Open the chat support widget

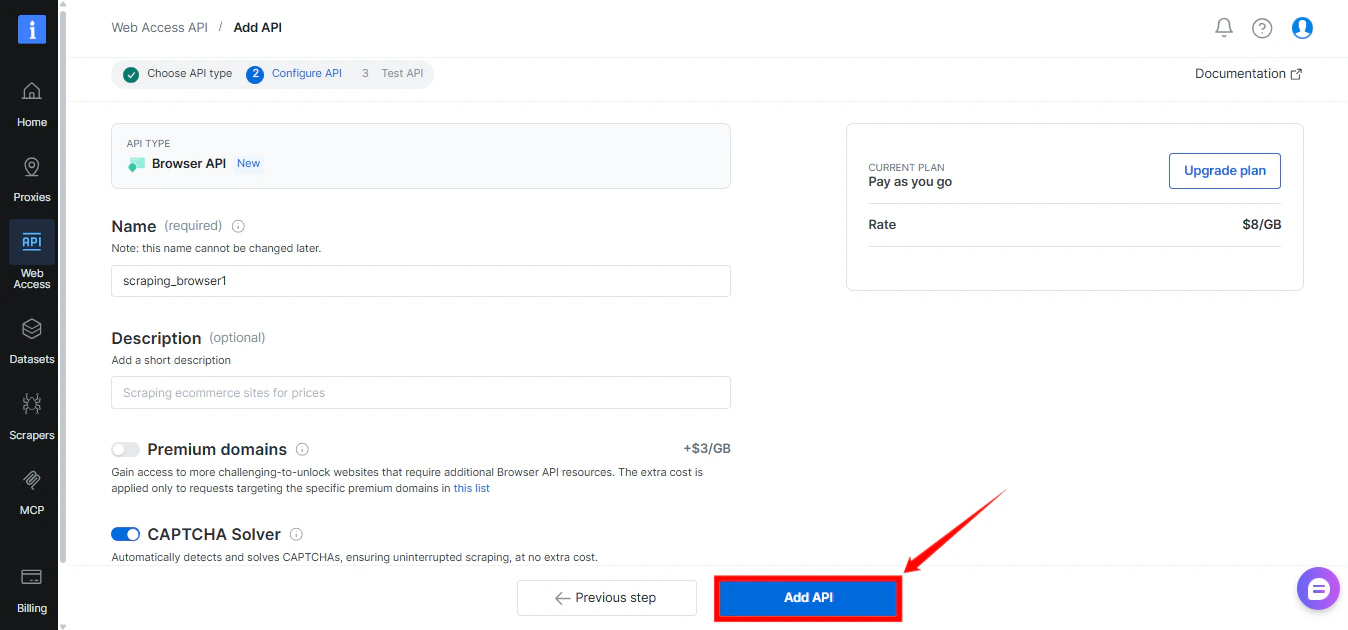[x=1317, y=588]
